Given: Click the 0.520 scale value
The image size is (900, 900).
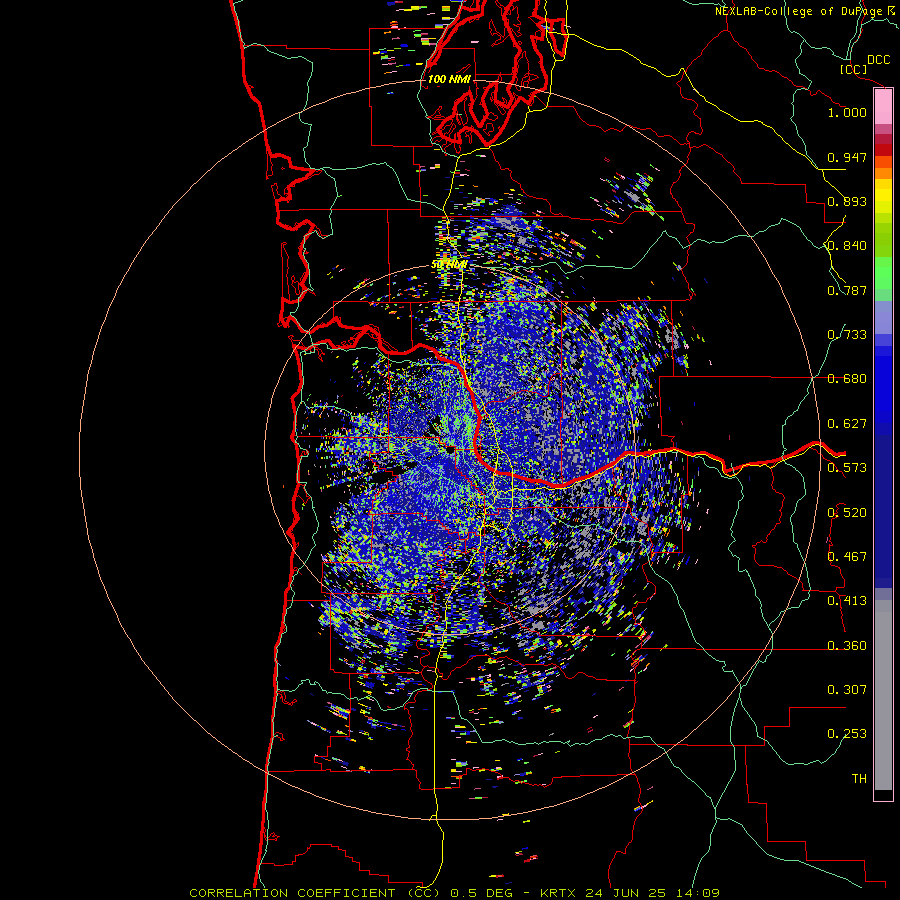Looking at the screenshot, I should (x=847, y=512).
